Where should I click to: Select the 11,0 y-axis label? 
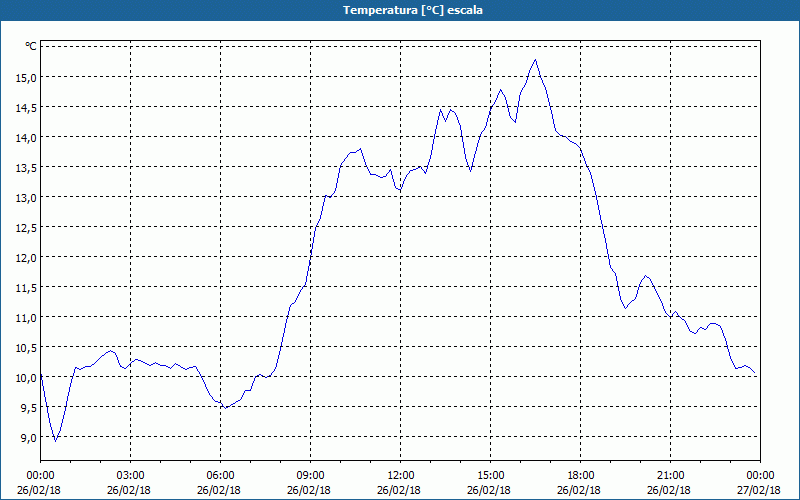27,318
